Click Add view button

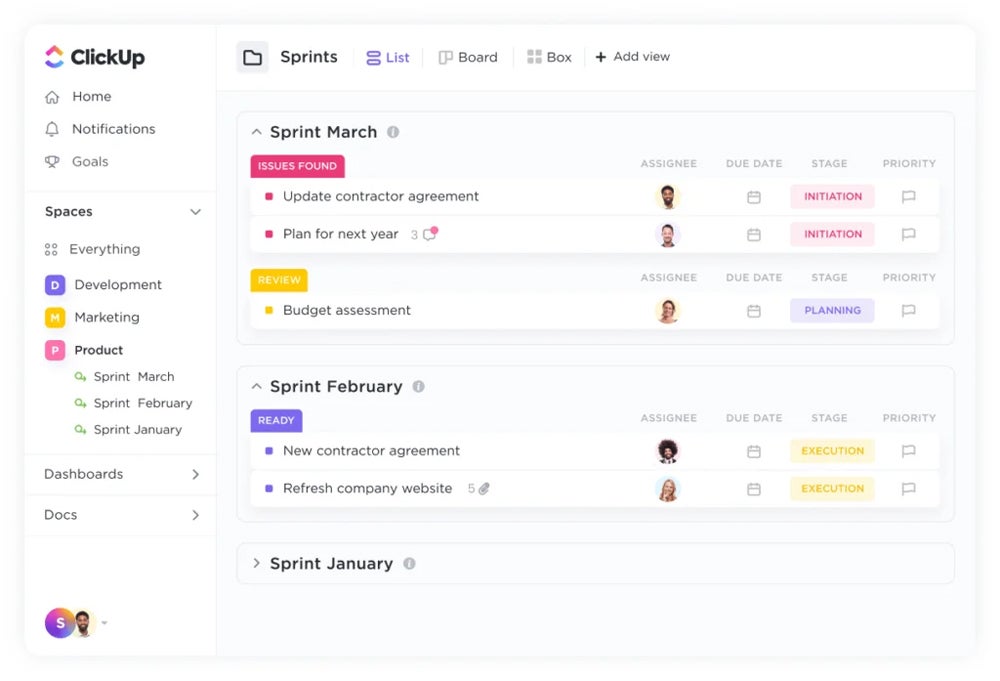[633, 57]
